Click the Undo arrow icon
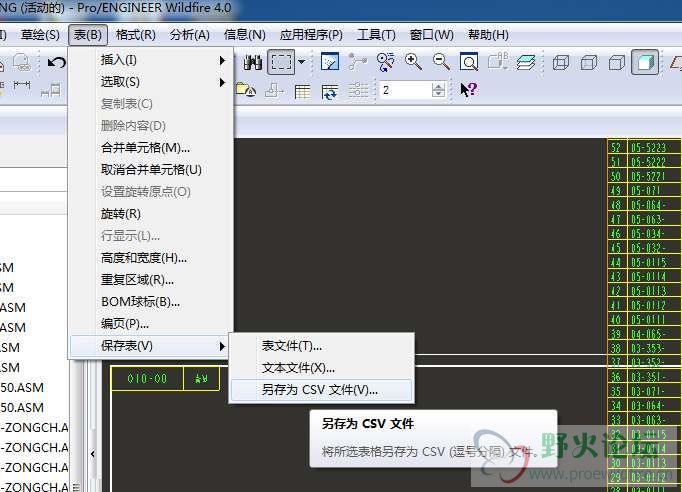 pyautogui.click(x=57, y=63)
